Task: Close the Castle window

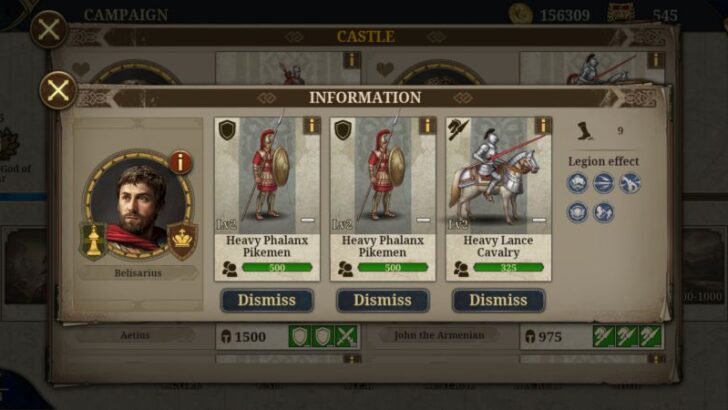Action: 49,30
